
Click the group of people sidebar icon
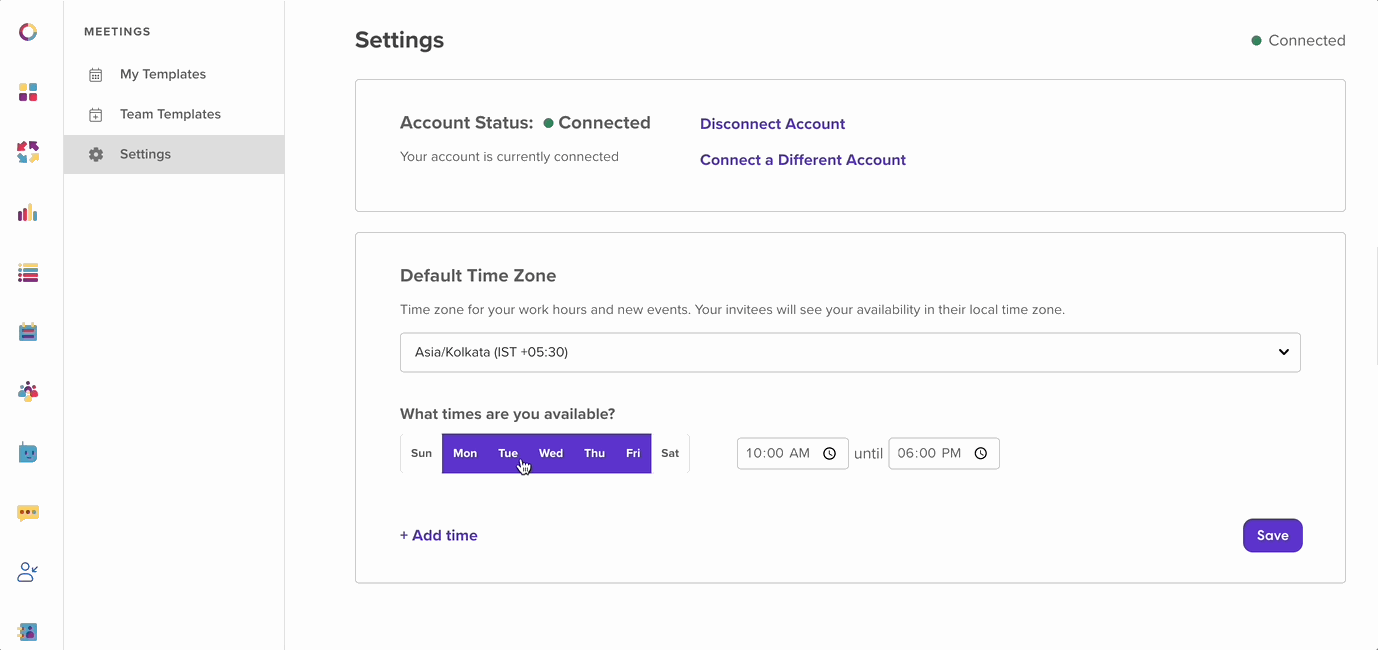(28, 392)
